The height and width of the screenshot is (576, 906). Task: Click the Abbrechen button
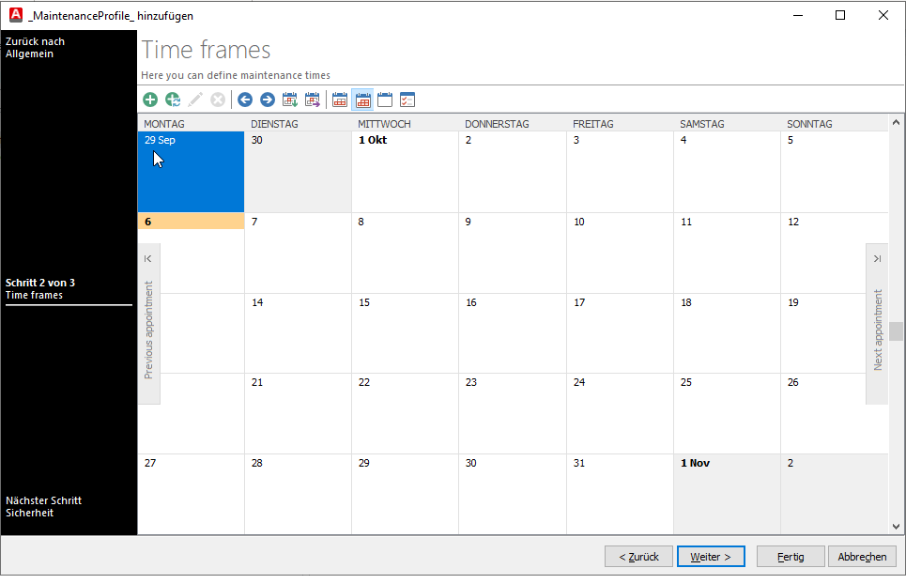click(862, 557)
